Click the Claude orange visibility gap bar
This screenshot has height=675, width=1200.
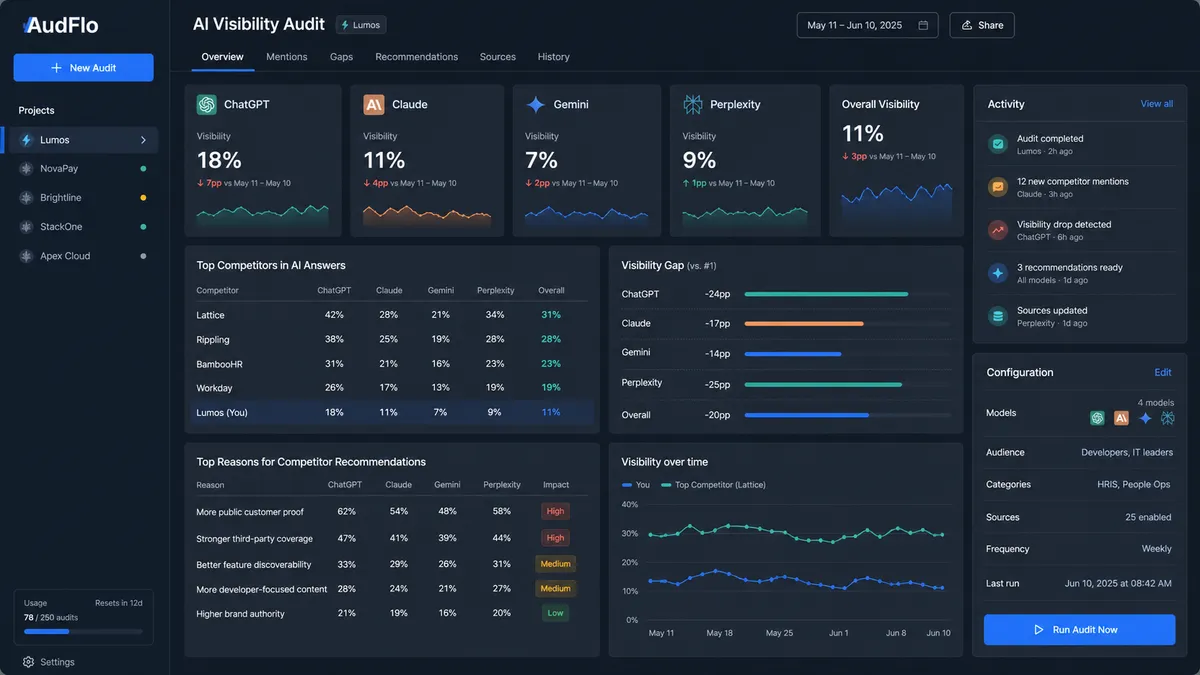coord(804,323)
